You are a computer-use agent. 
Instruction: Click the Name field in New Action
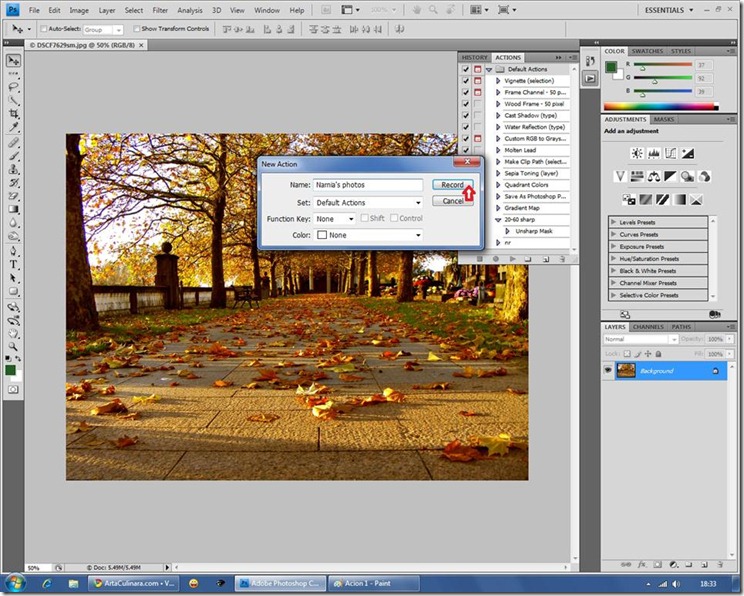pyautogui.click(x=368, y=185)
